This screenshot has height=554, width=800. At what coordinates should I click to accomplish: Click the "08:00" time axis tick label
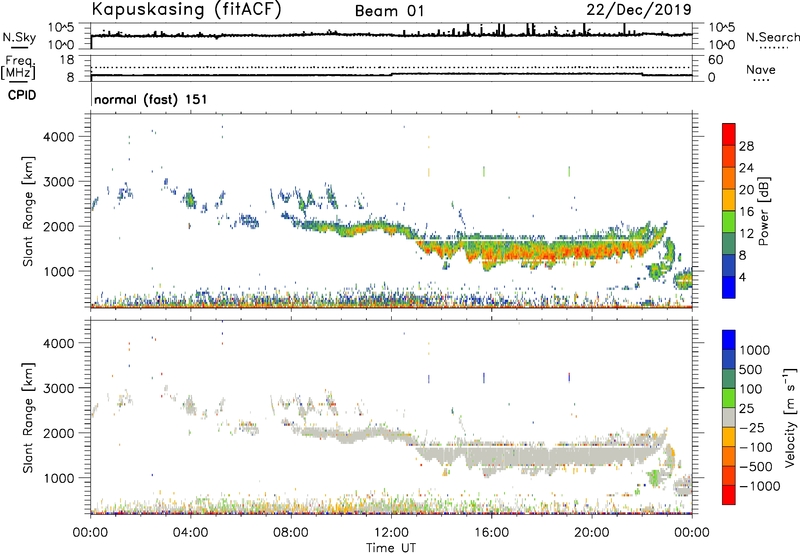click(291, 533)
